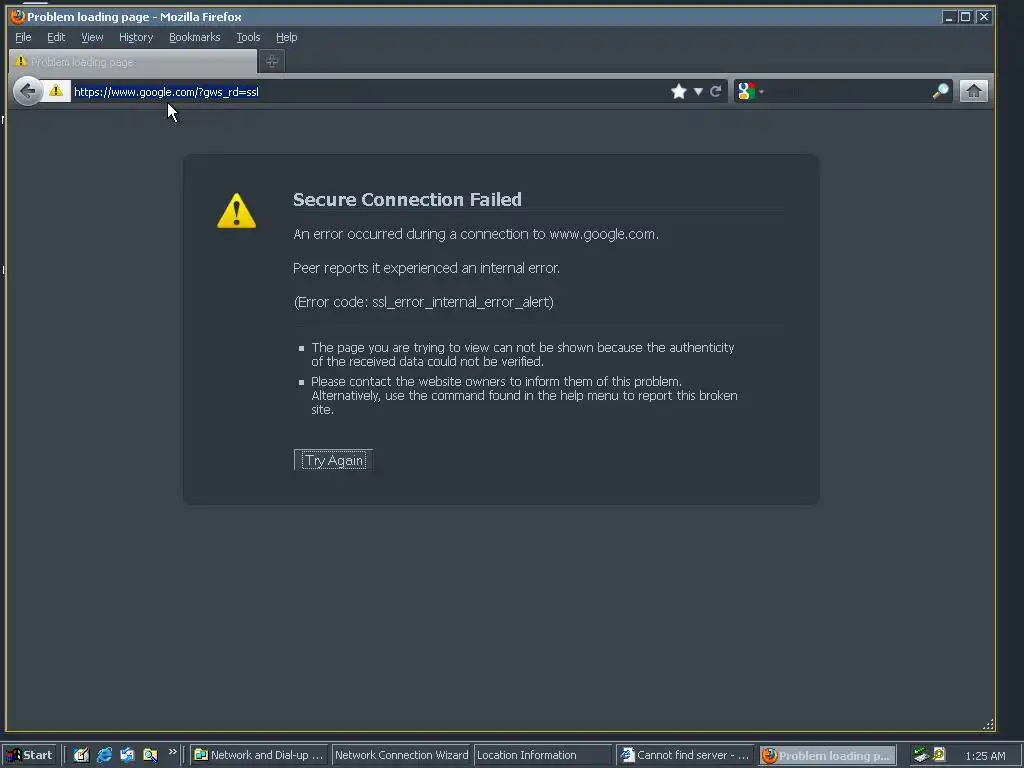Minimize the Firefox window

pos(949,17)
